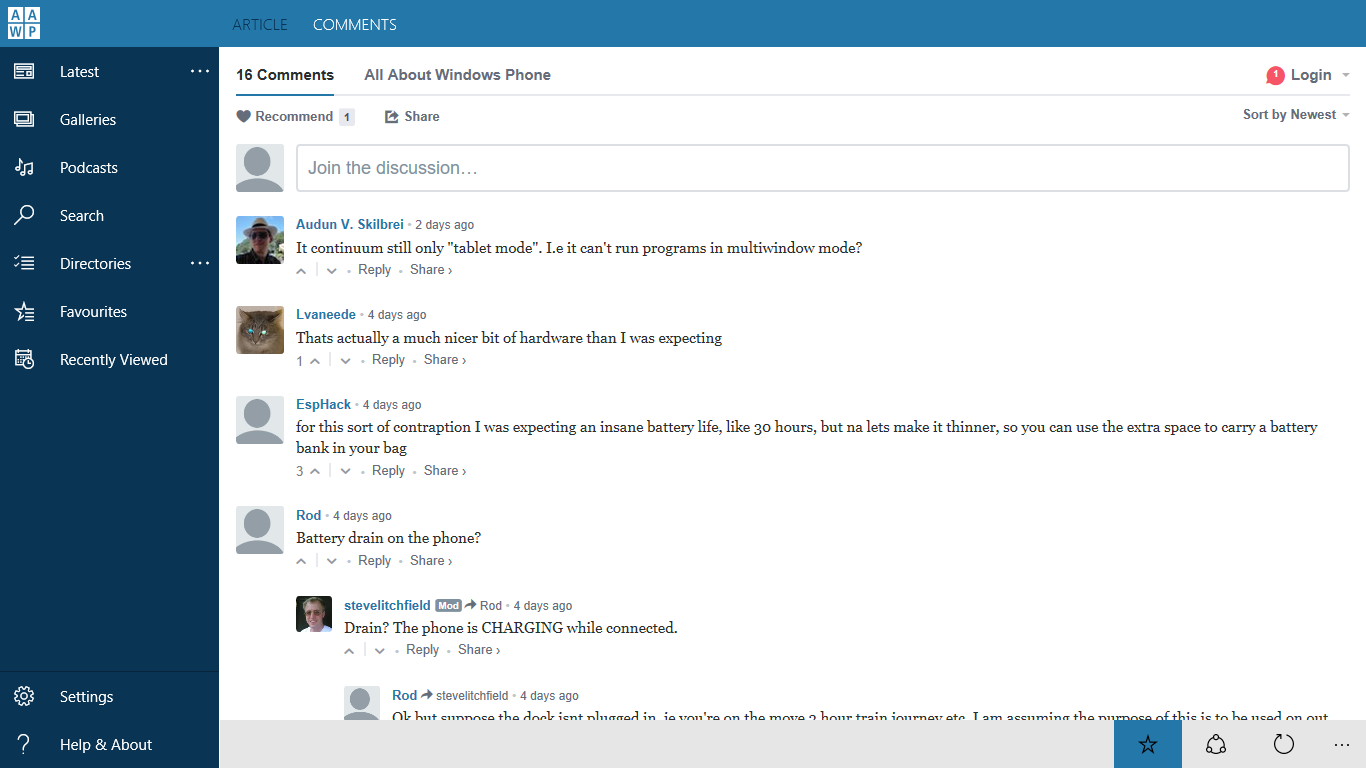1366x768 pixels.
Task: Click the Join the discussion input field
Action: point(823,168)
